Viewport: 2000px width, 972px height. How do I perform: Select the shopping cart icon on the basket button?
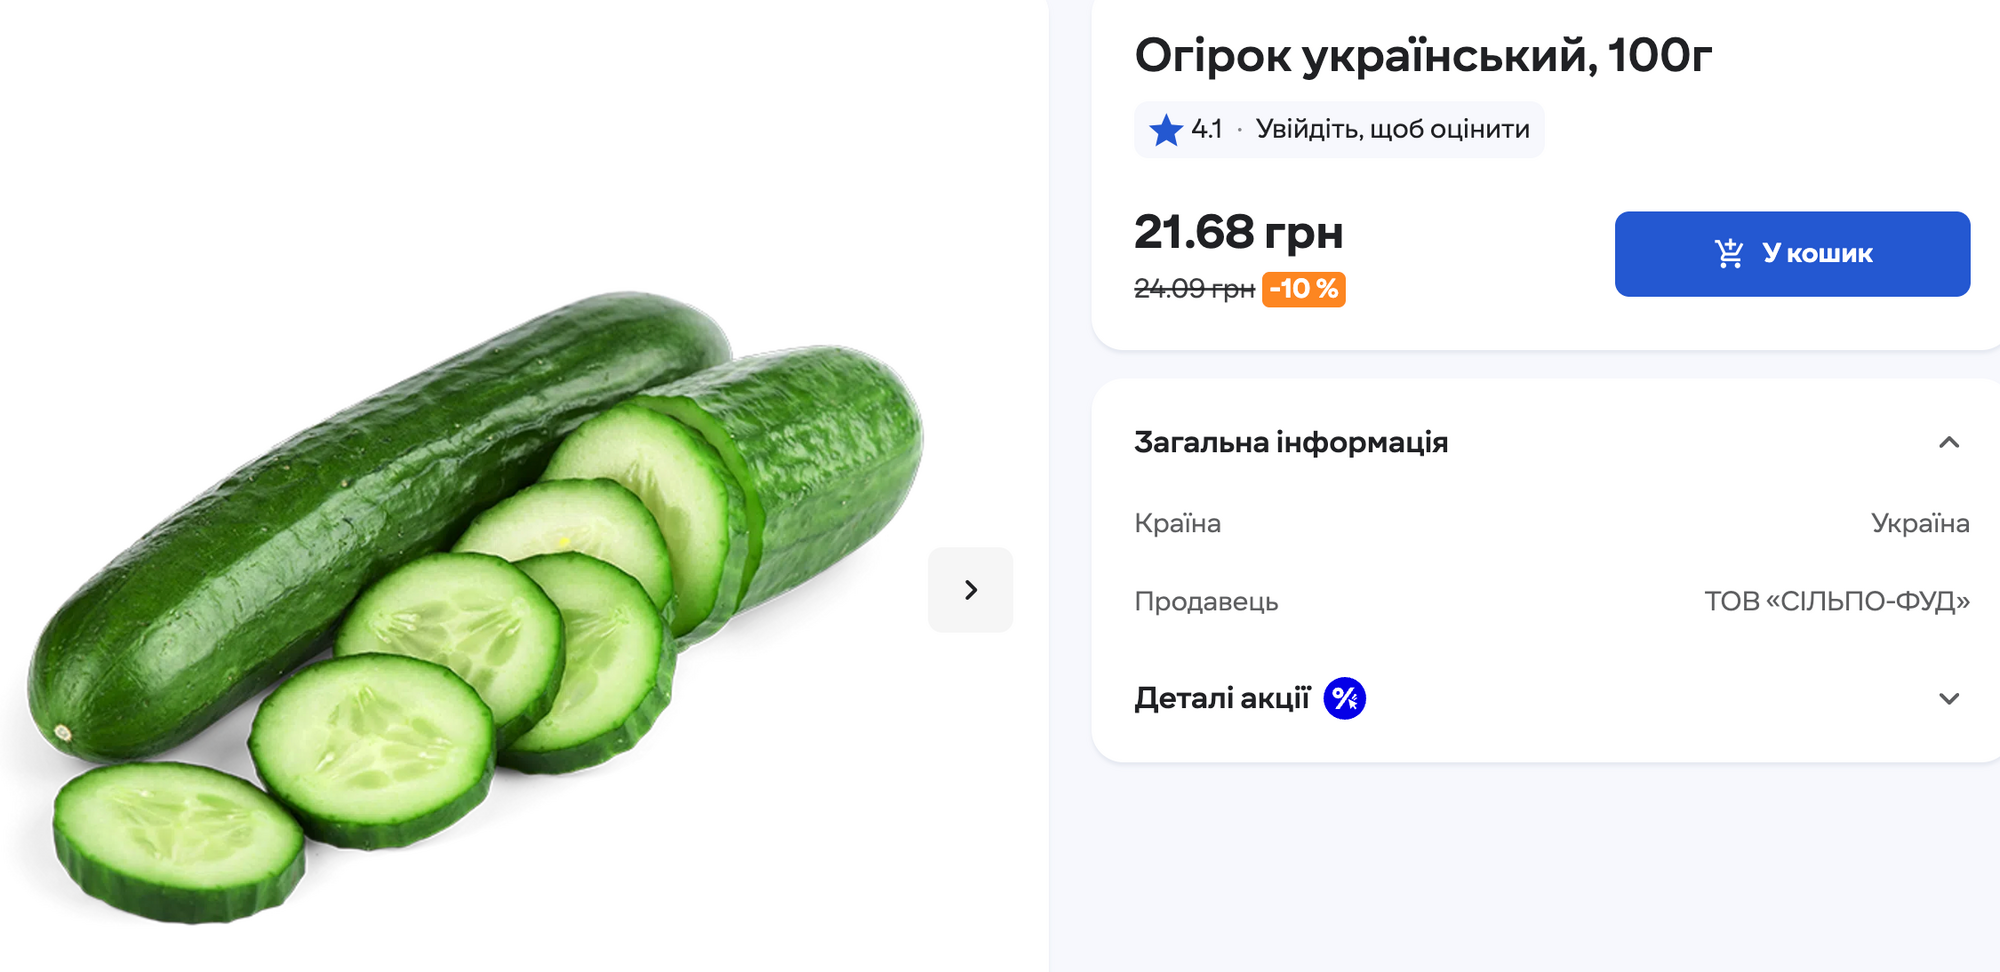tap(1729, 253)
